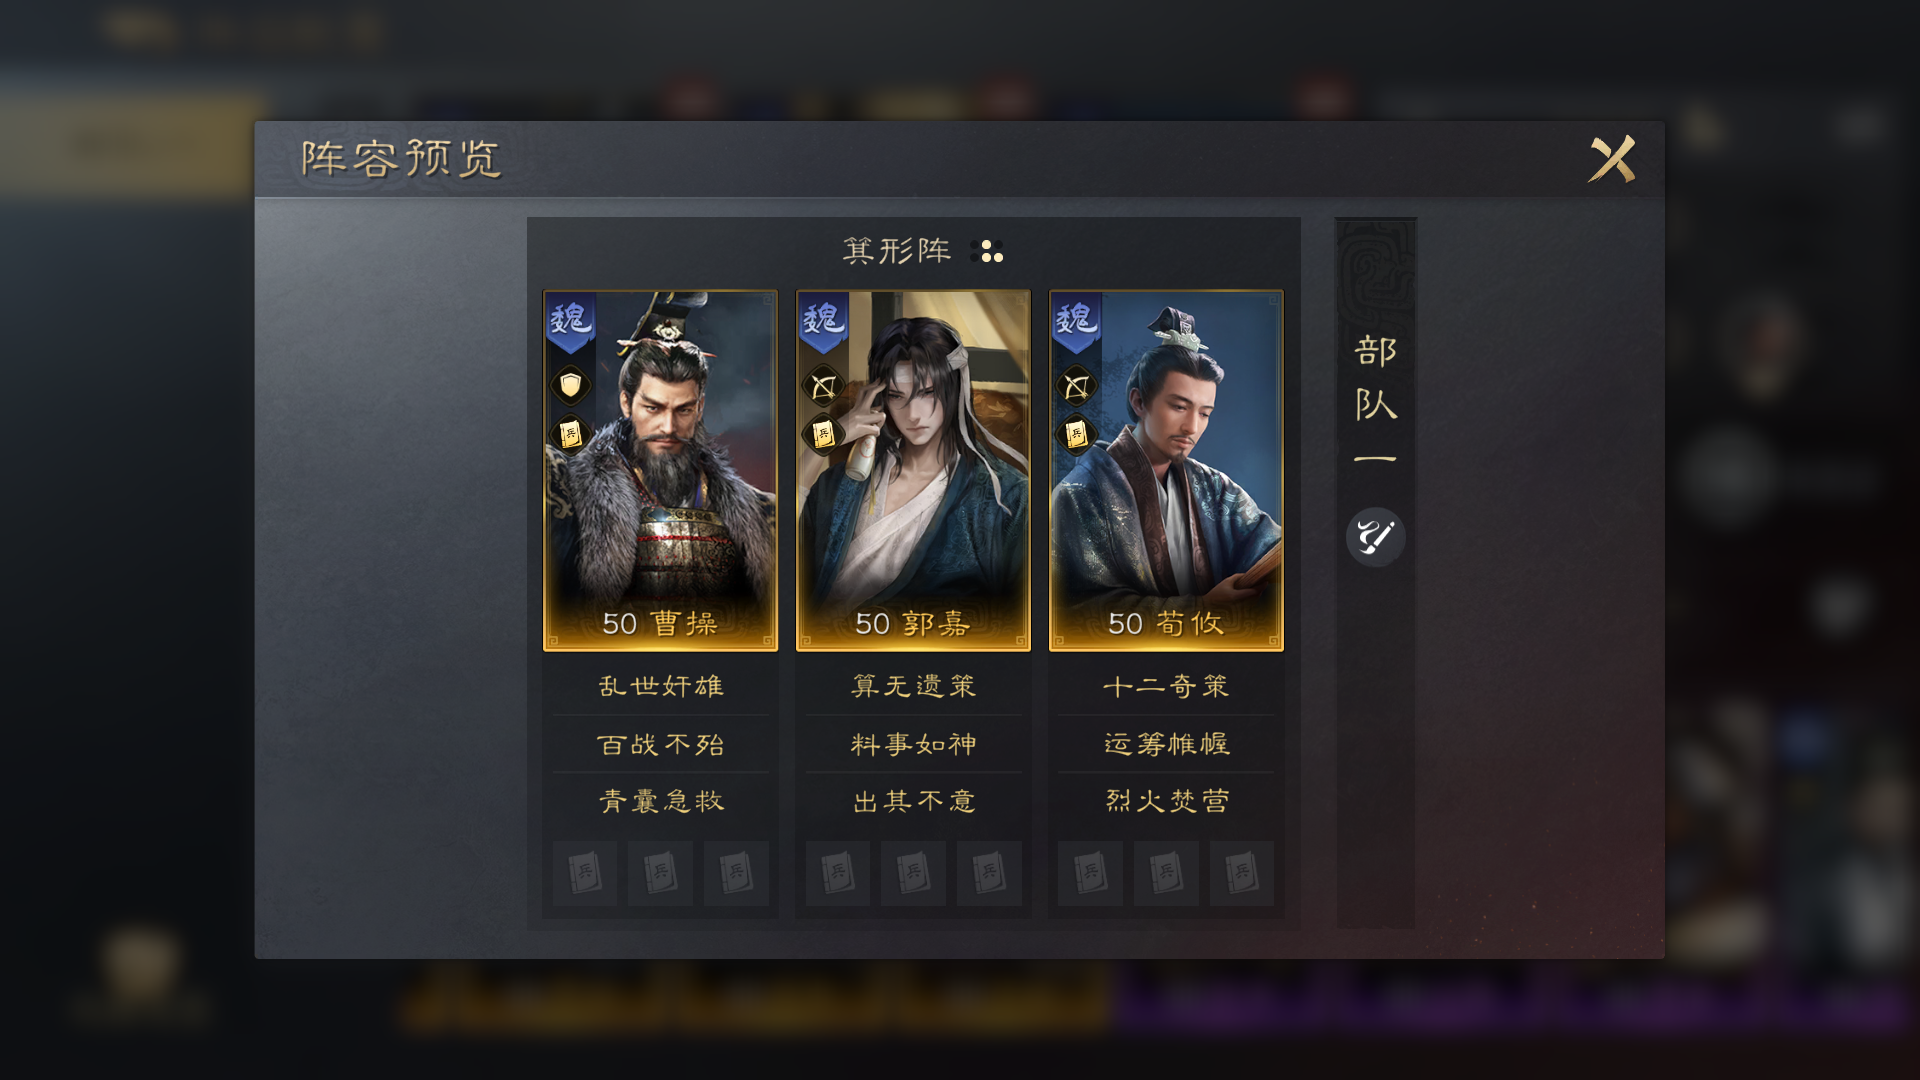Screen dimensions: 1920x1080
Task: Open the 郭嘉 general portrait card
Action: [x=913, y=471]
